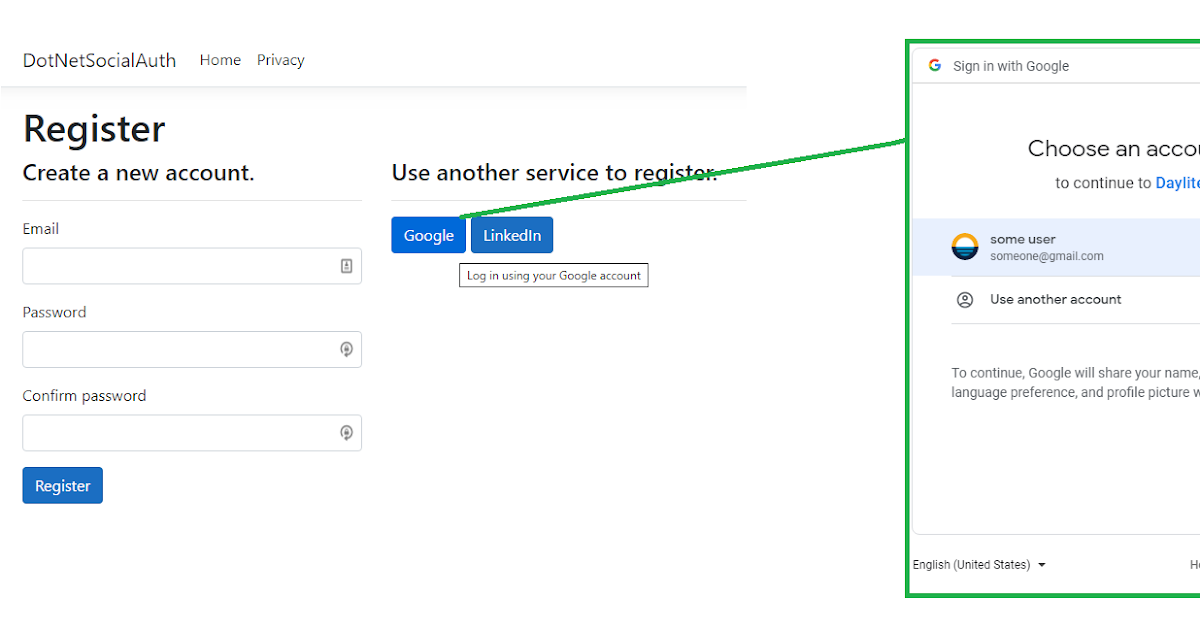Screen dimensions: 1200x630
Task: Click the Google registration button
Action: point(428,235)
